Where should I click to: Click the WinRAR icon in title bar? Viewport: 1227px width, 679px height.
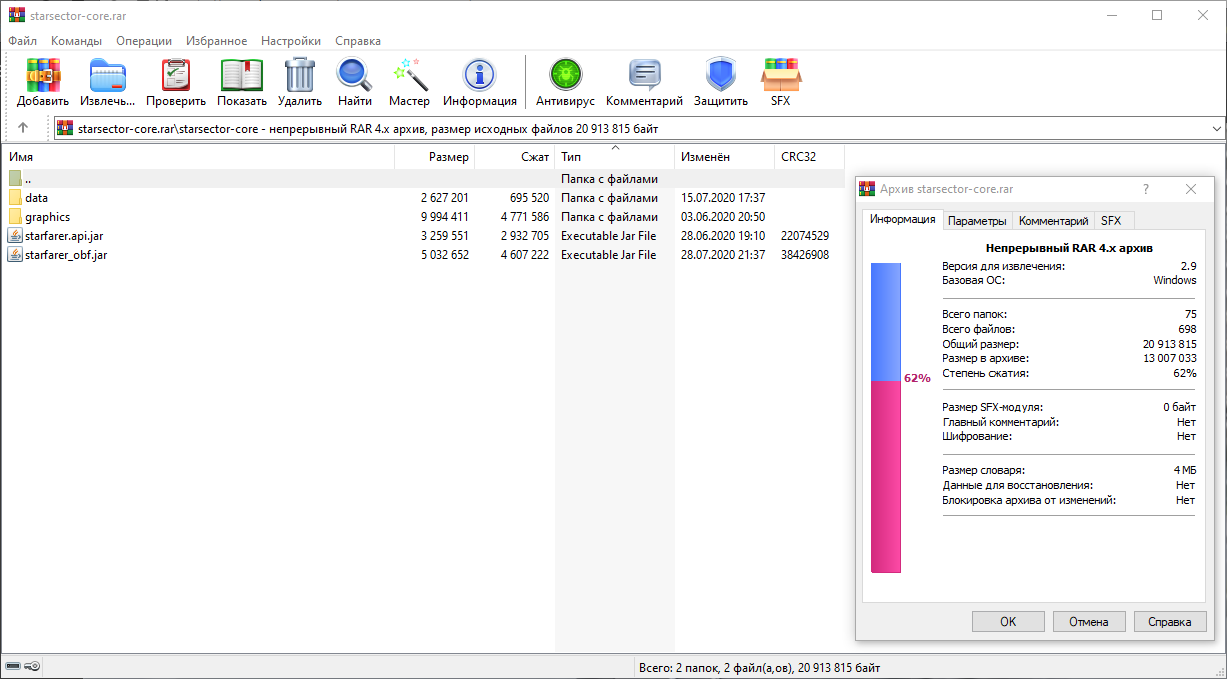point(16,15)
